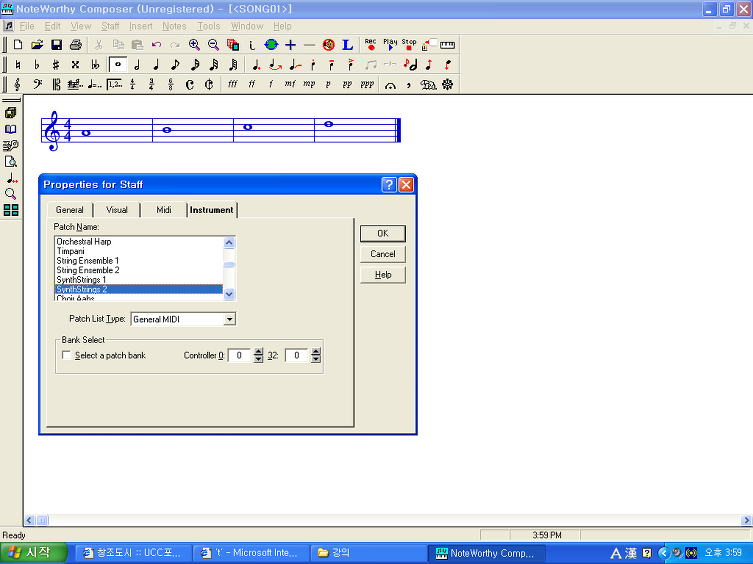Image resolution: width=753 pixels, height=564 pixels.
Task: Insert cut time signature icon
Action: pos(209,85)
